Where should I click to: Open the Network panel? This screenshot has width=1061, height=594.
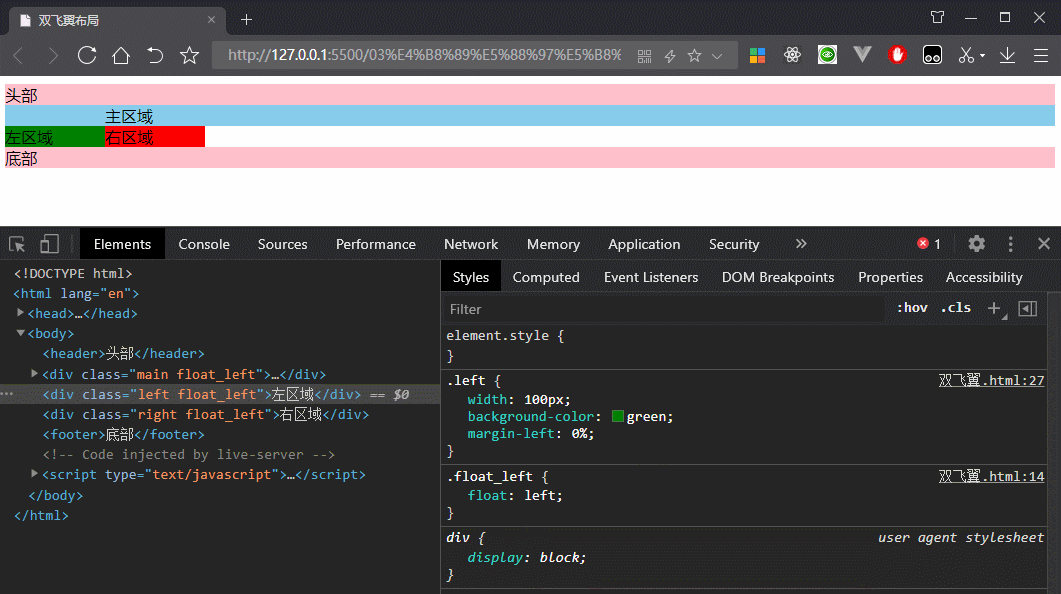tap(471, 244)
